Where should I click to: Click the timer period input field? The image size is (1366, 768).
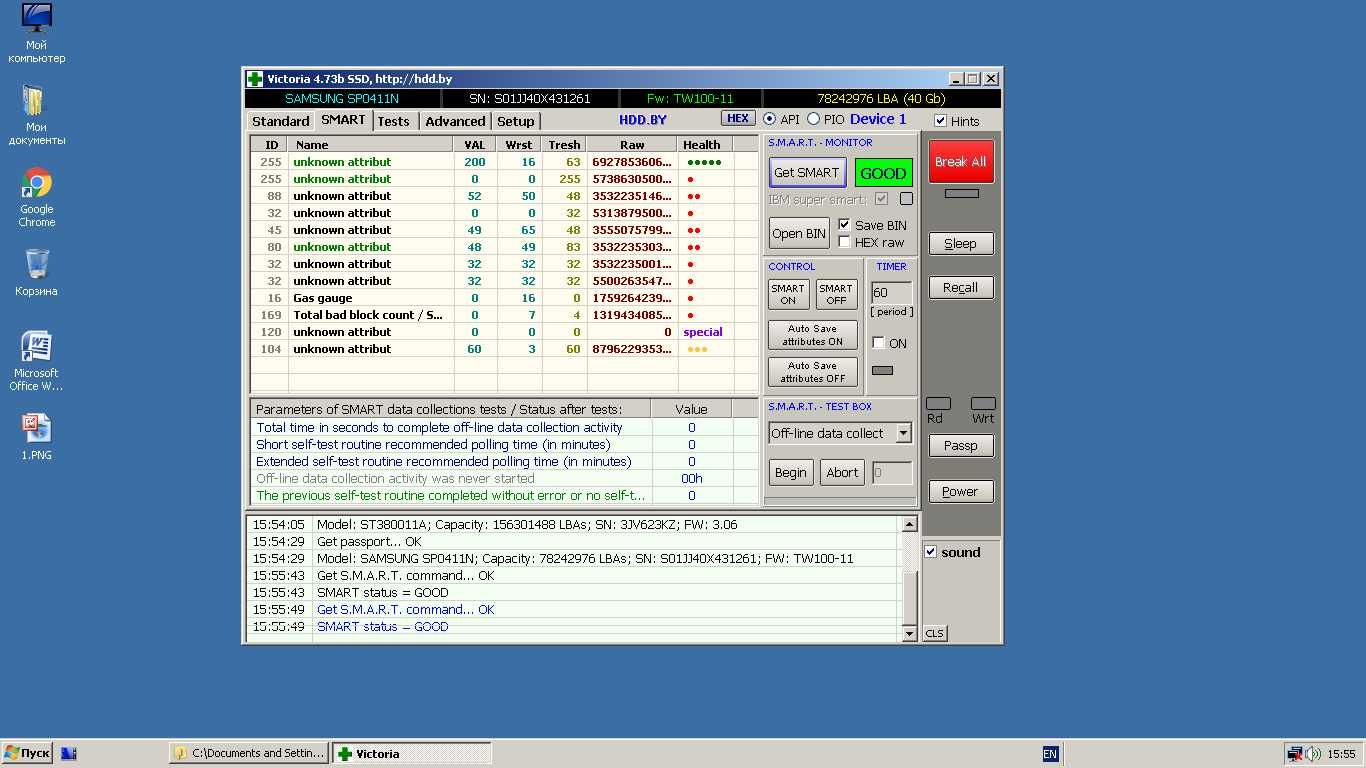tap(891, 293)
